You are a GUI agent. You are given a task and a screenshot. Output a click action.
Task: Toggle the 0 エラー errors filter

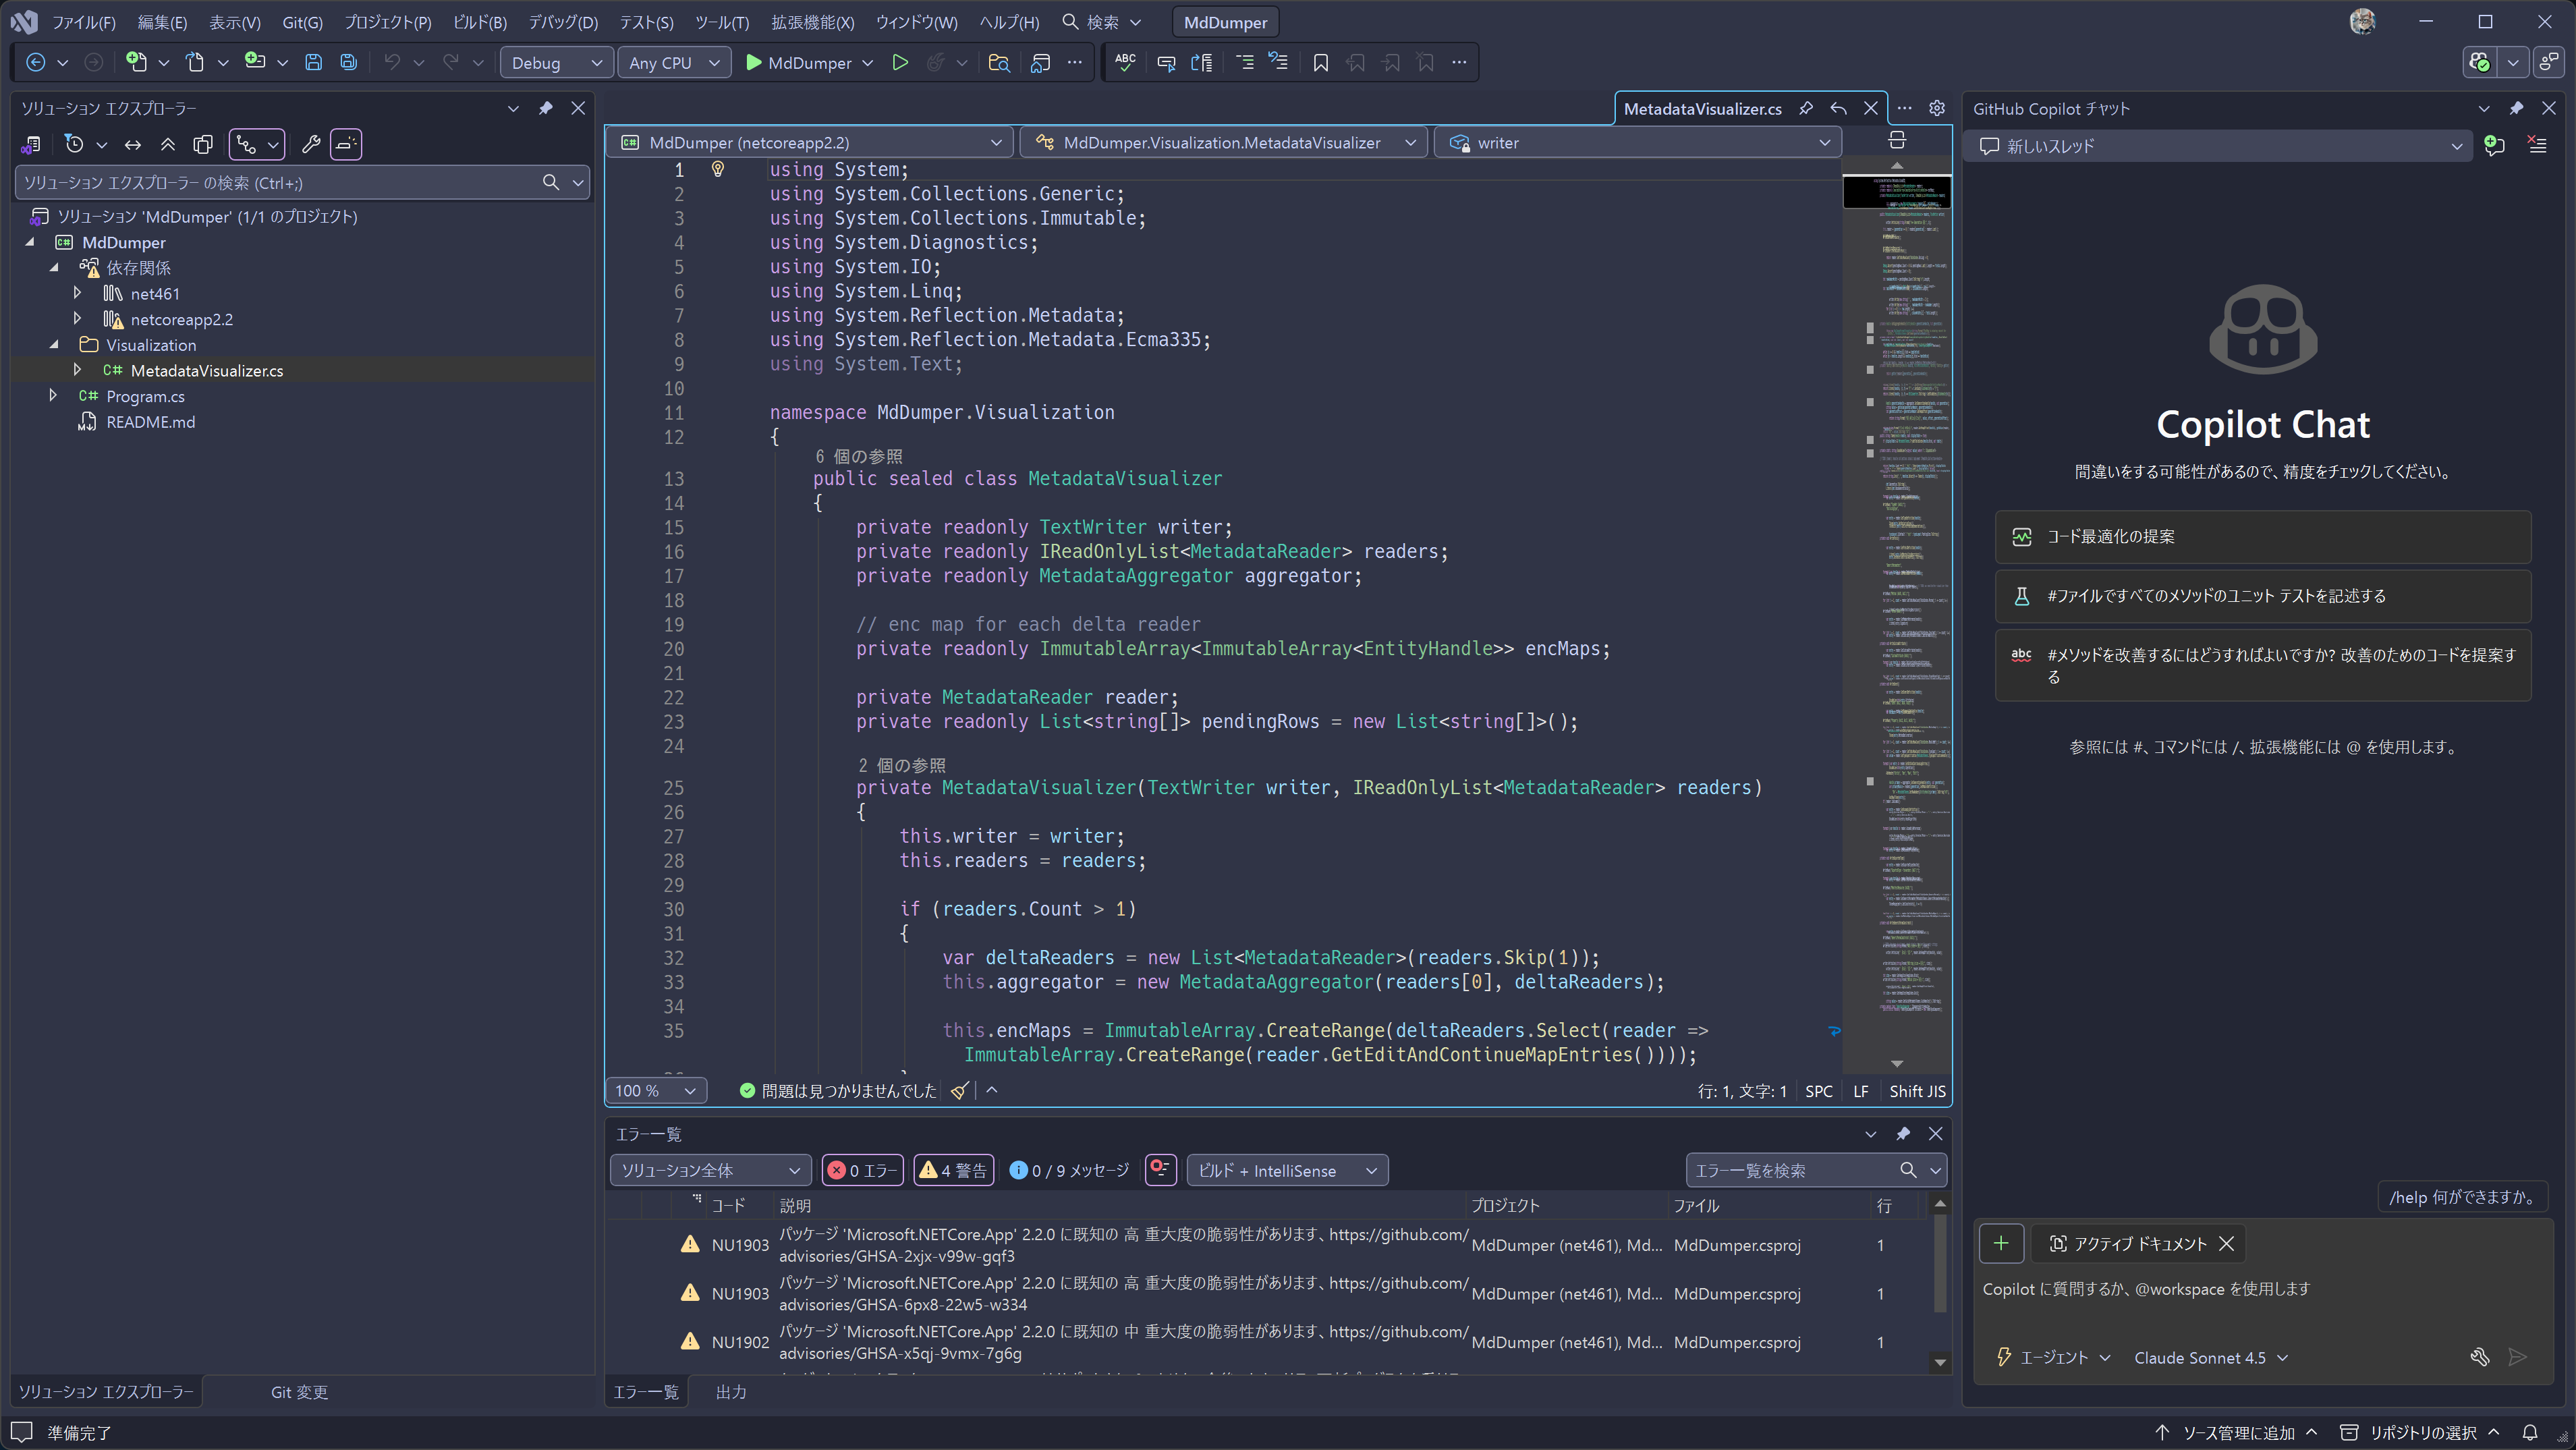(862, 1170)
